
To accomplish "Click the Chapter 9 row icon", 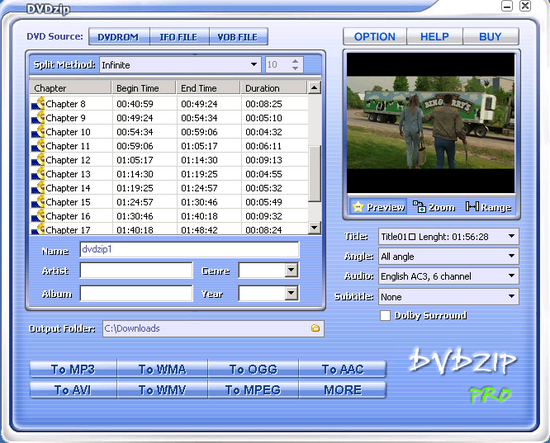I will tap(38, 118).
